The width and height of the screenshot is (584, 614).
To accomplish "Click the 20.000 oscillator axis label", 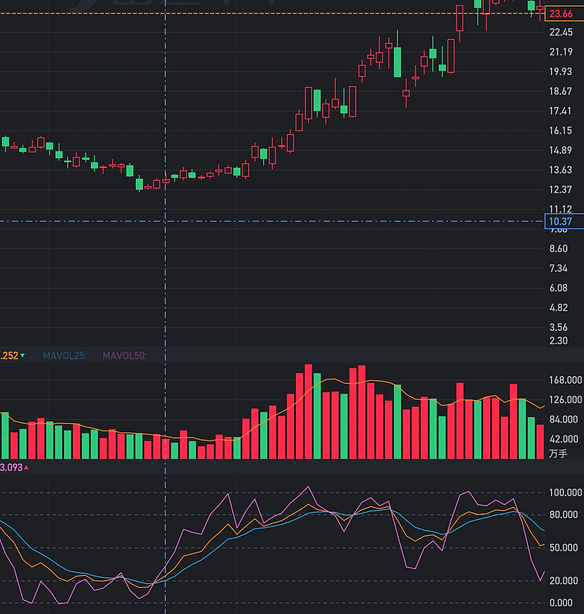I will [x=563, y=580].
